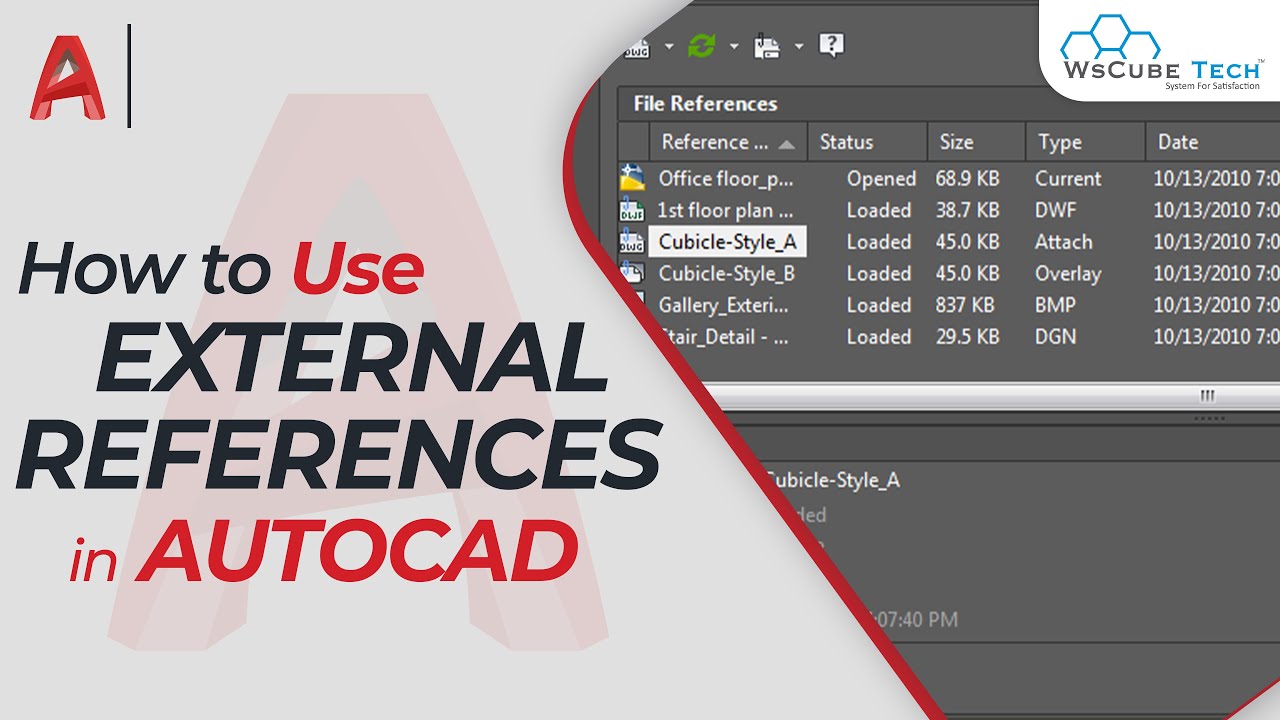Viewport: 1280px width, 720px height.
Task: Select the 1st floor plan DWF icon
Action: point(633,210)
